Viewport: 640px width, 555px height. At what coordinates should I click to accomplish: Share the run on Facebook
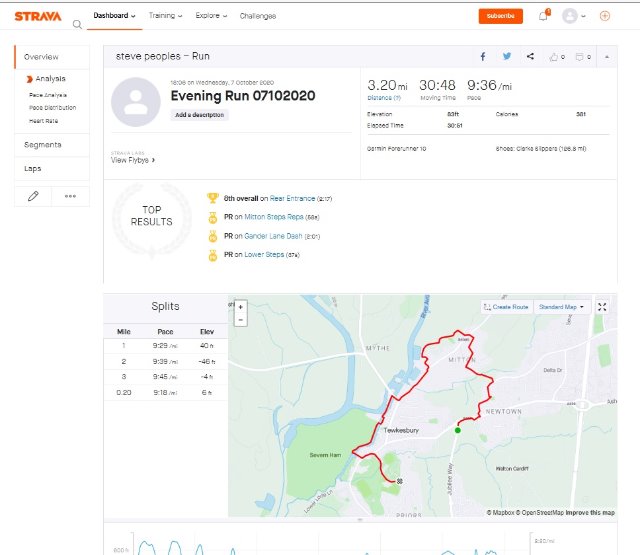[x=483, y=57]
